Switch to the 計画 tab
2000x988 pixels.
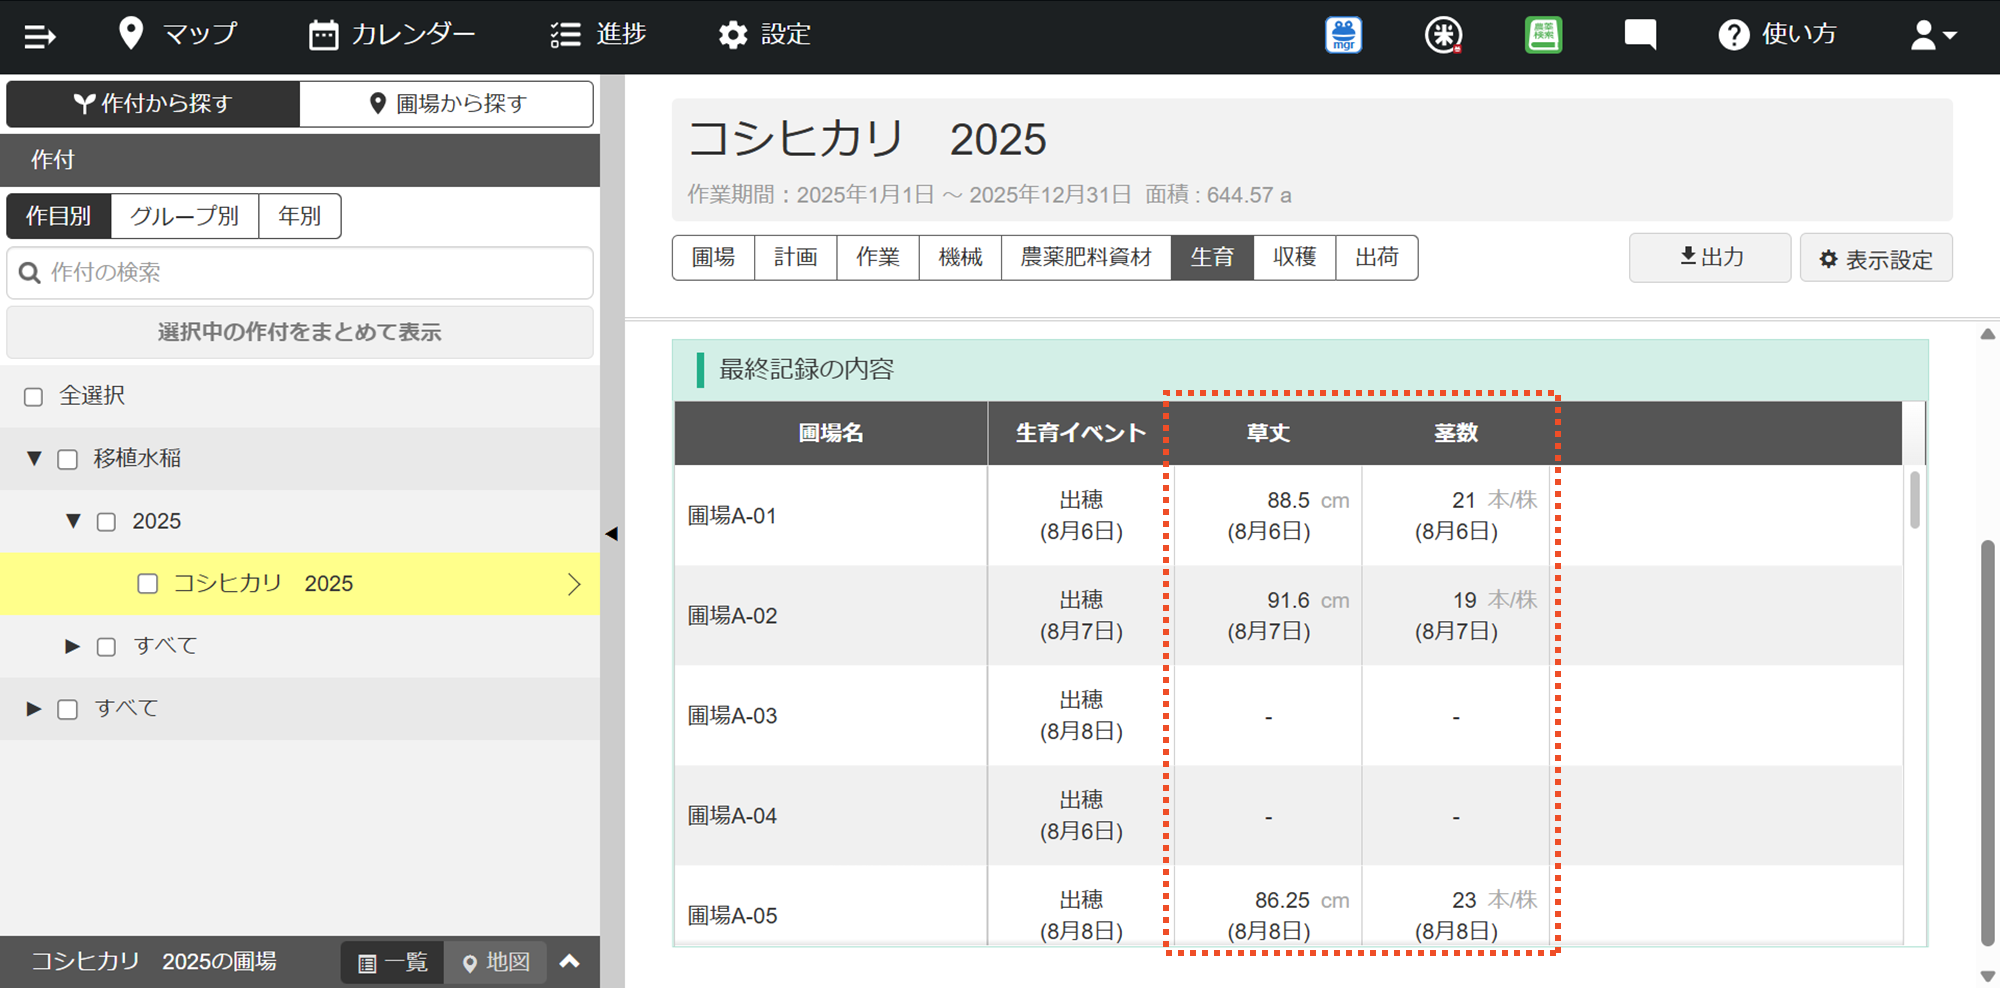click(796, 257)
